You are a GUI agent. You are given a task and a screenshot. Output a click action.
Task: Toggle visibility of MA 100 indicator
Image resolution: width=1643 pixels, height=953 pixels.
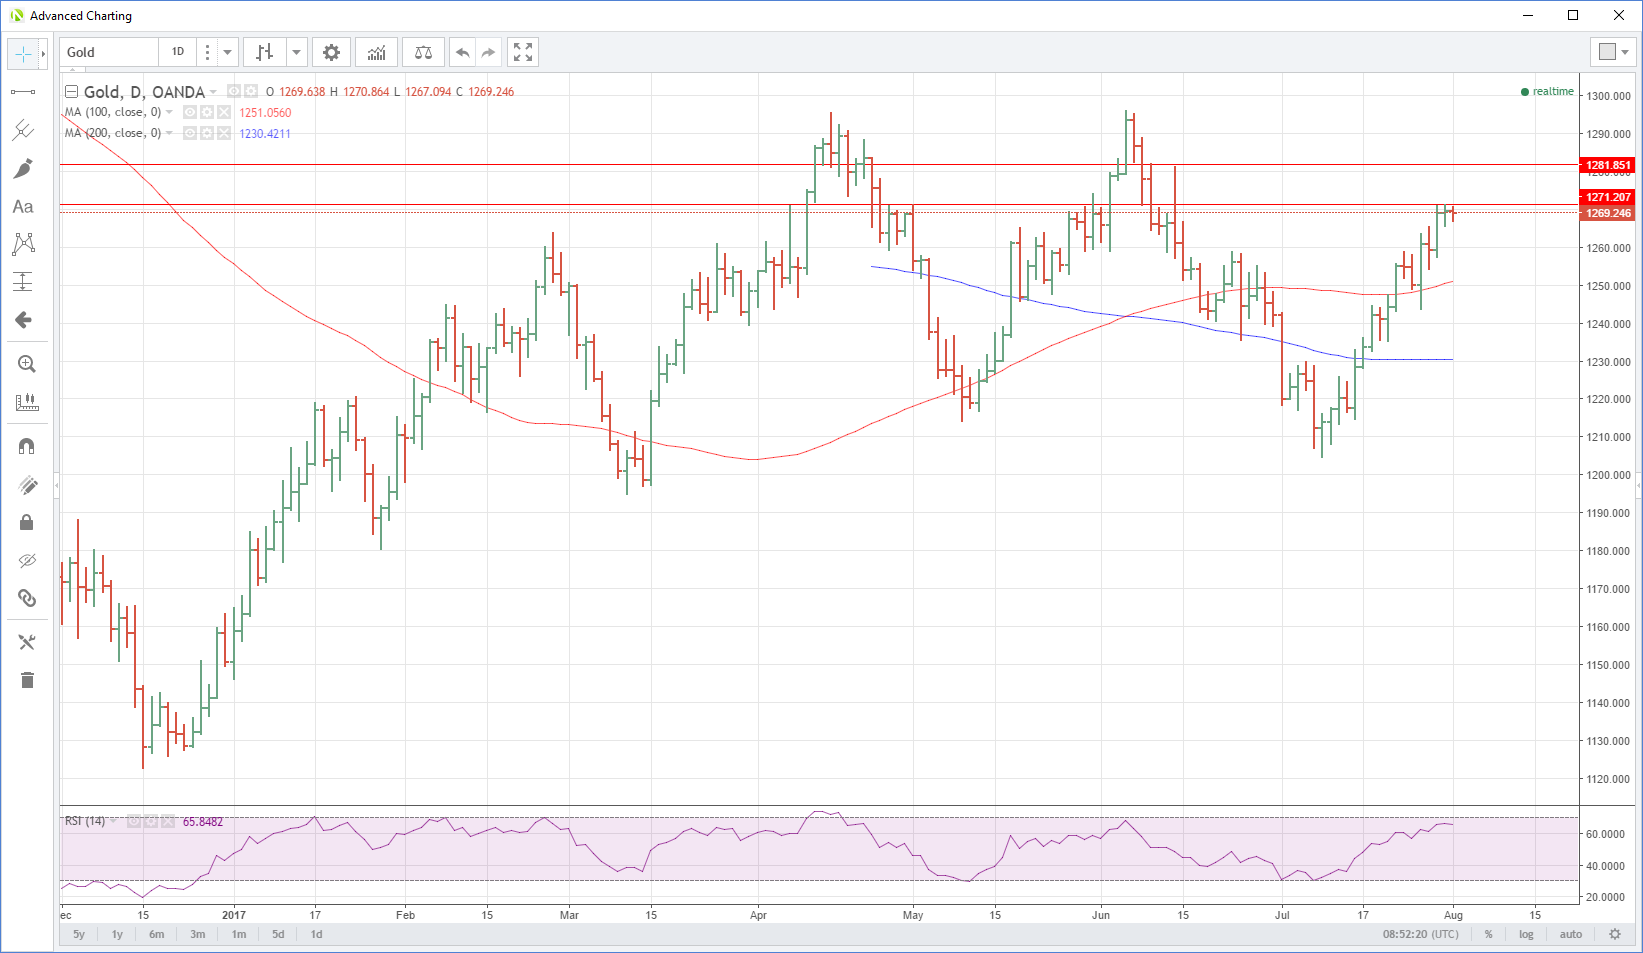pos(190,112)
